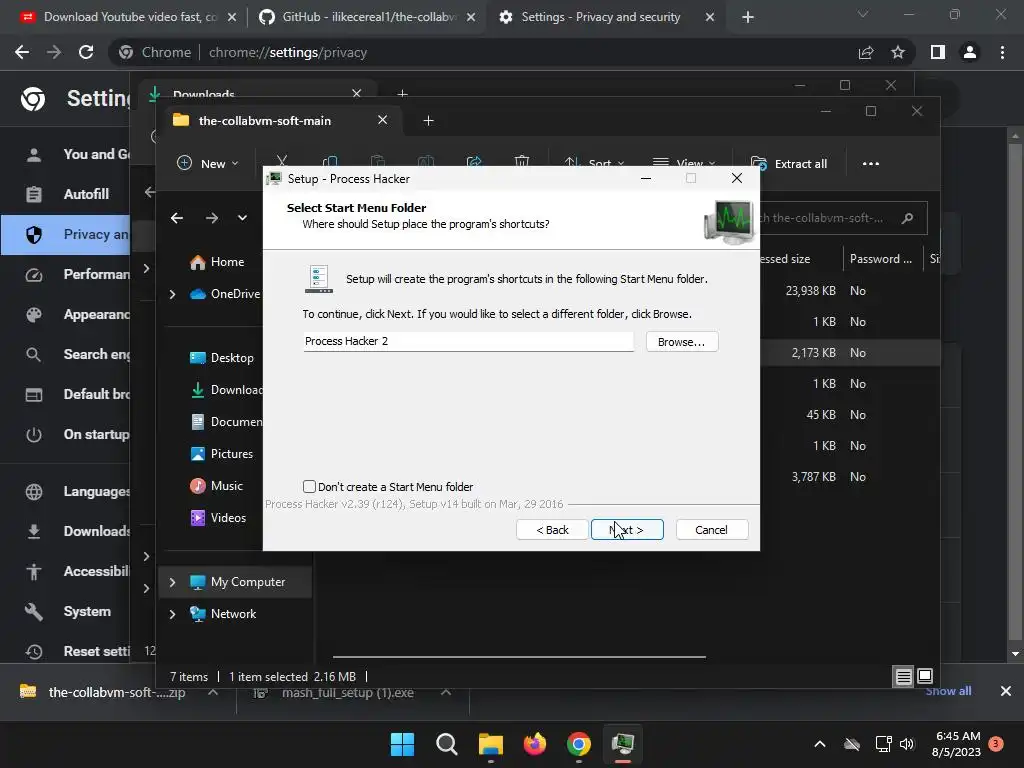Go Back in the setup wizard
The width and height of the screenshot is (1024, 768).
click(x=552, y=530)
